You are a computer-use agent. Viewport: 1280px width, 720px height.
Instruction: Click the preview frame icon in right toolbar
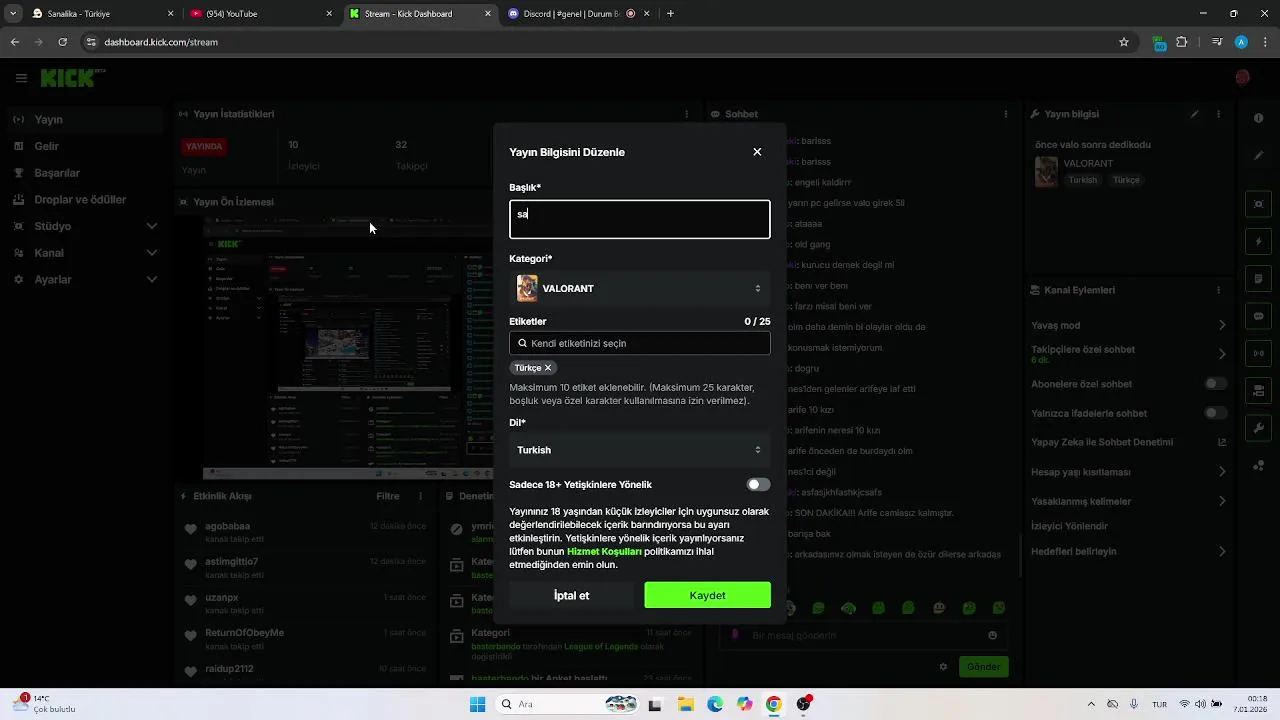1258,204
